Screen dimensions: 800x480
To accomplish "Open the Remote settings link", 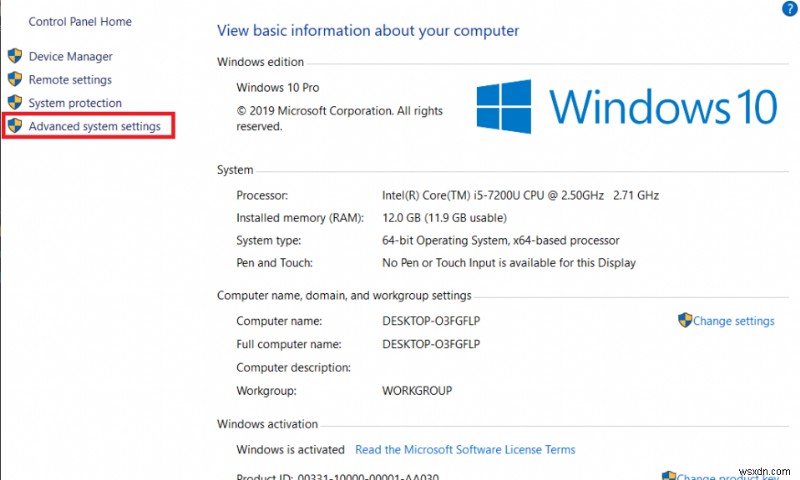I will (70, 80).
